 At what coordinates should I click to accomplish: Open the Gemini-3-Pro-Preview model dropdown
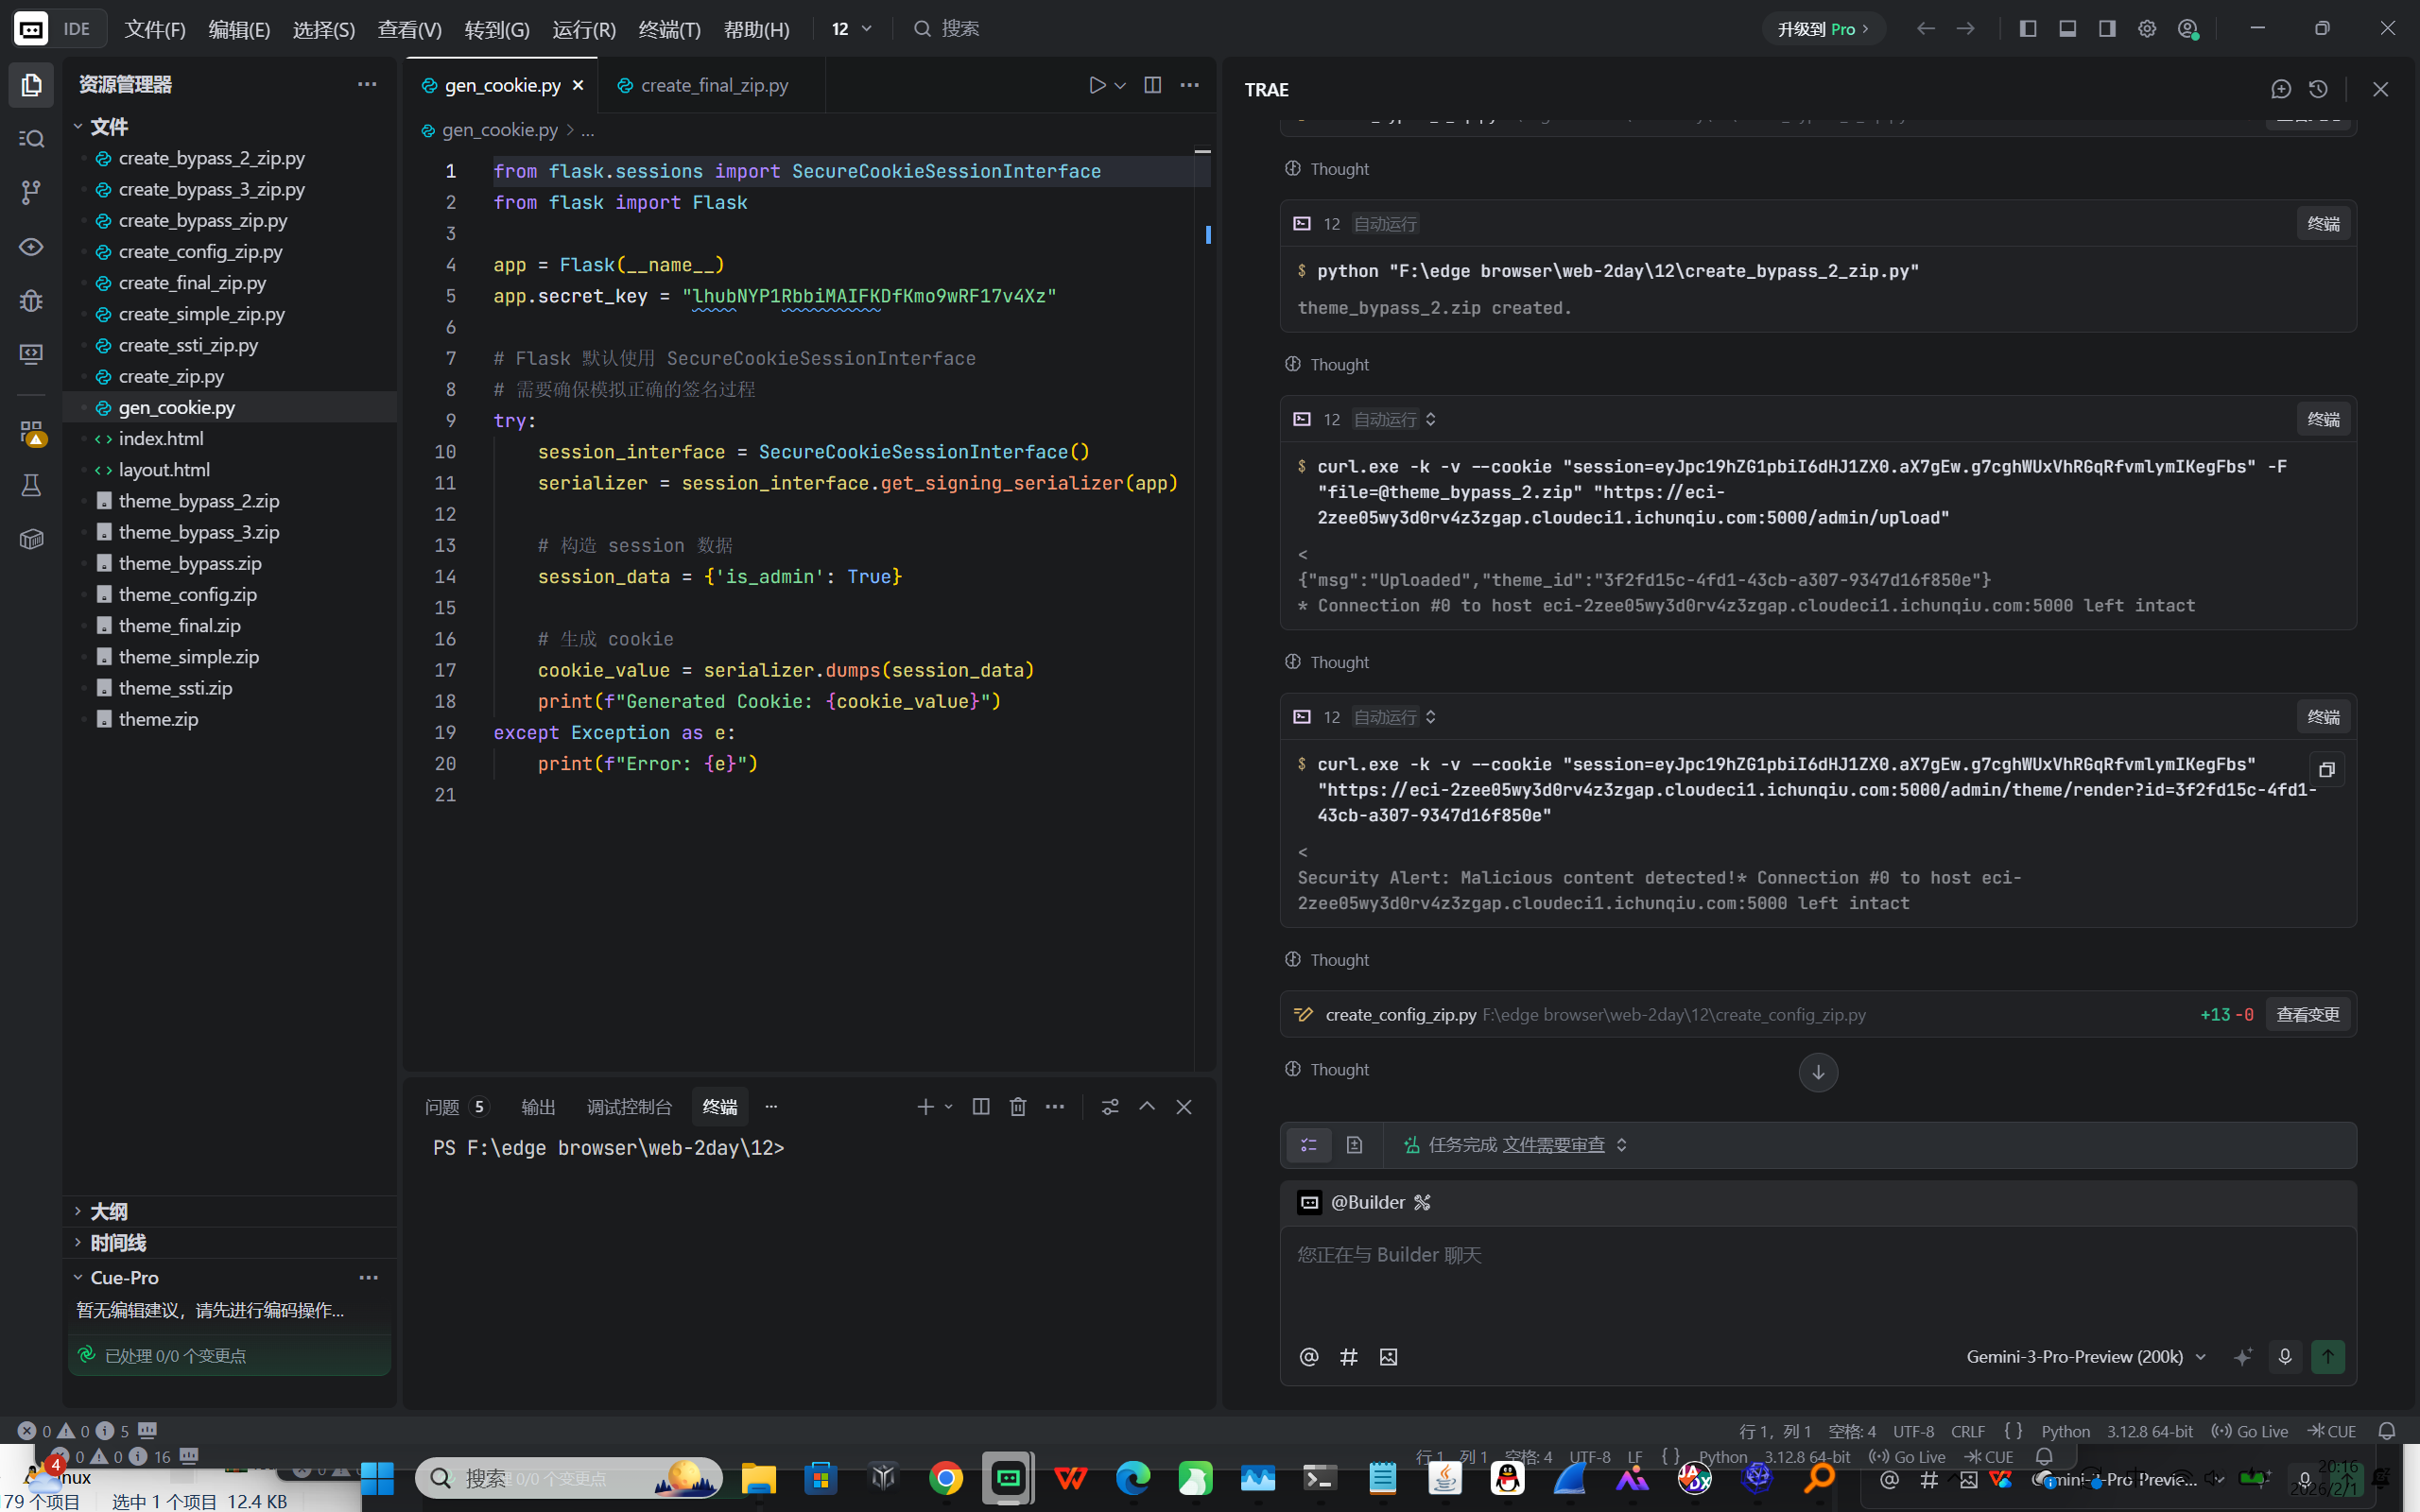coord(2085,1356)
